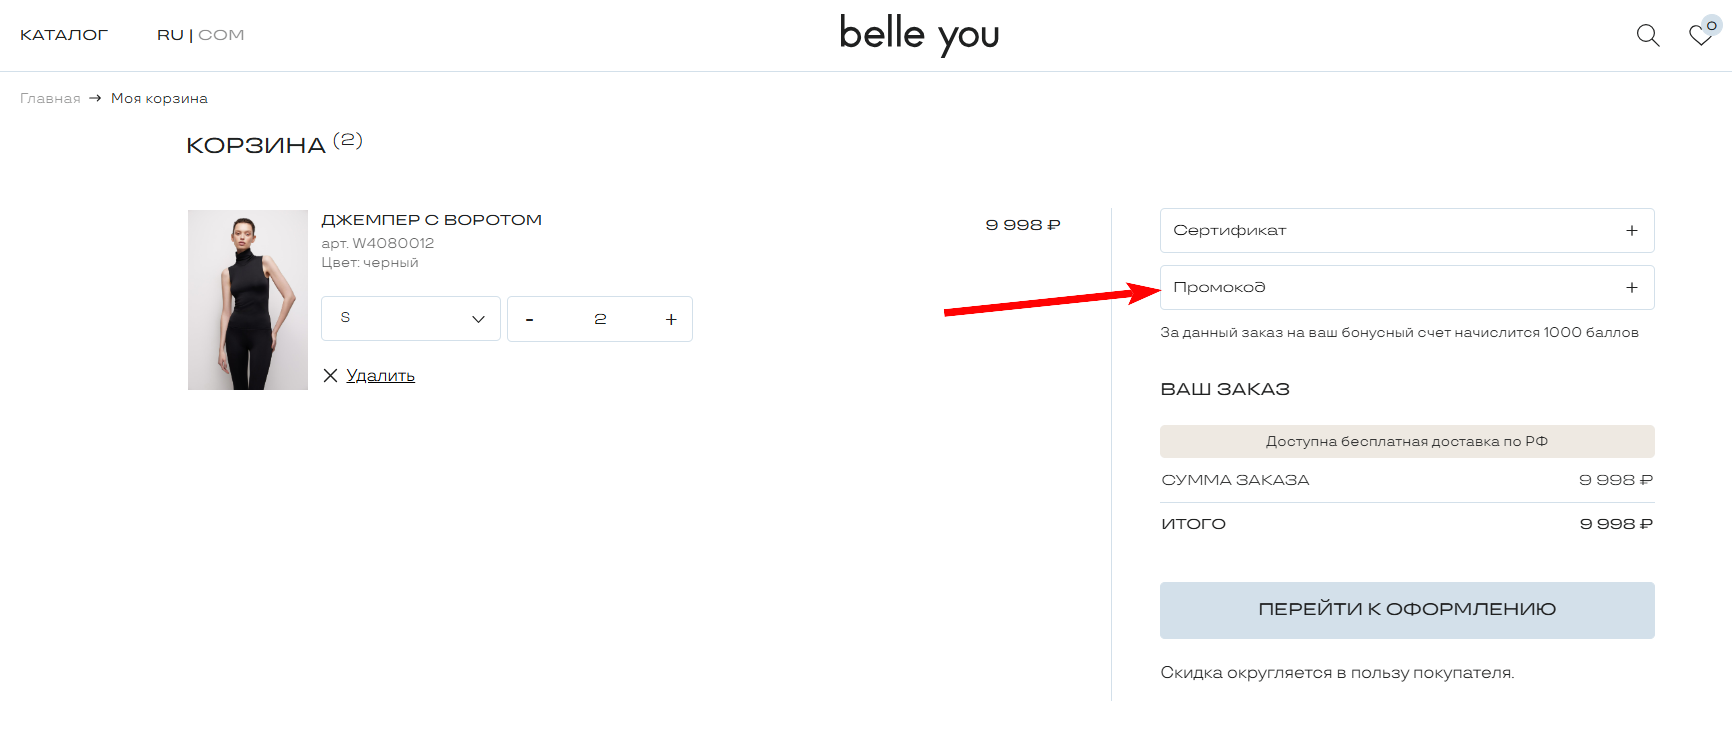Navigate to Главная via breadcrumb
Screen dimensions: 1732x741
[x=49, y=98]
